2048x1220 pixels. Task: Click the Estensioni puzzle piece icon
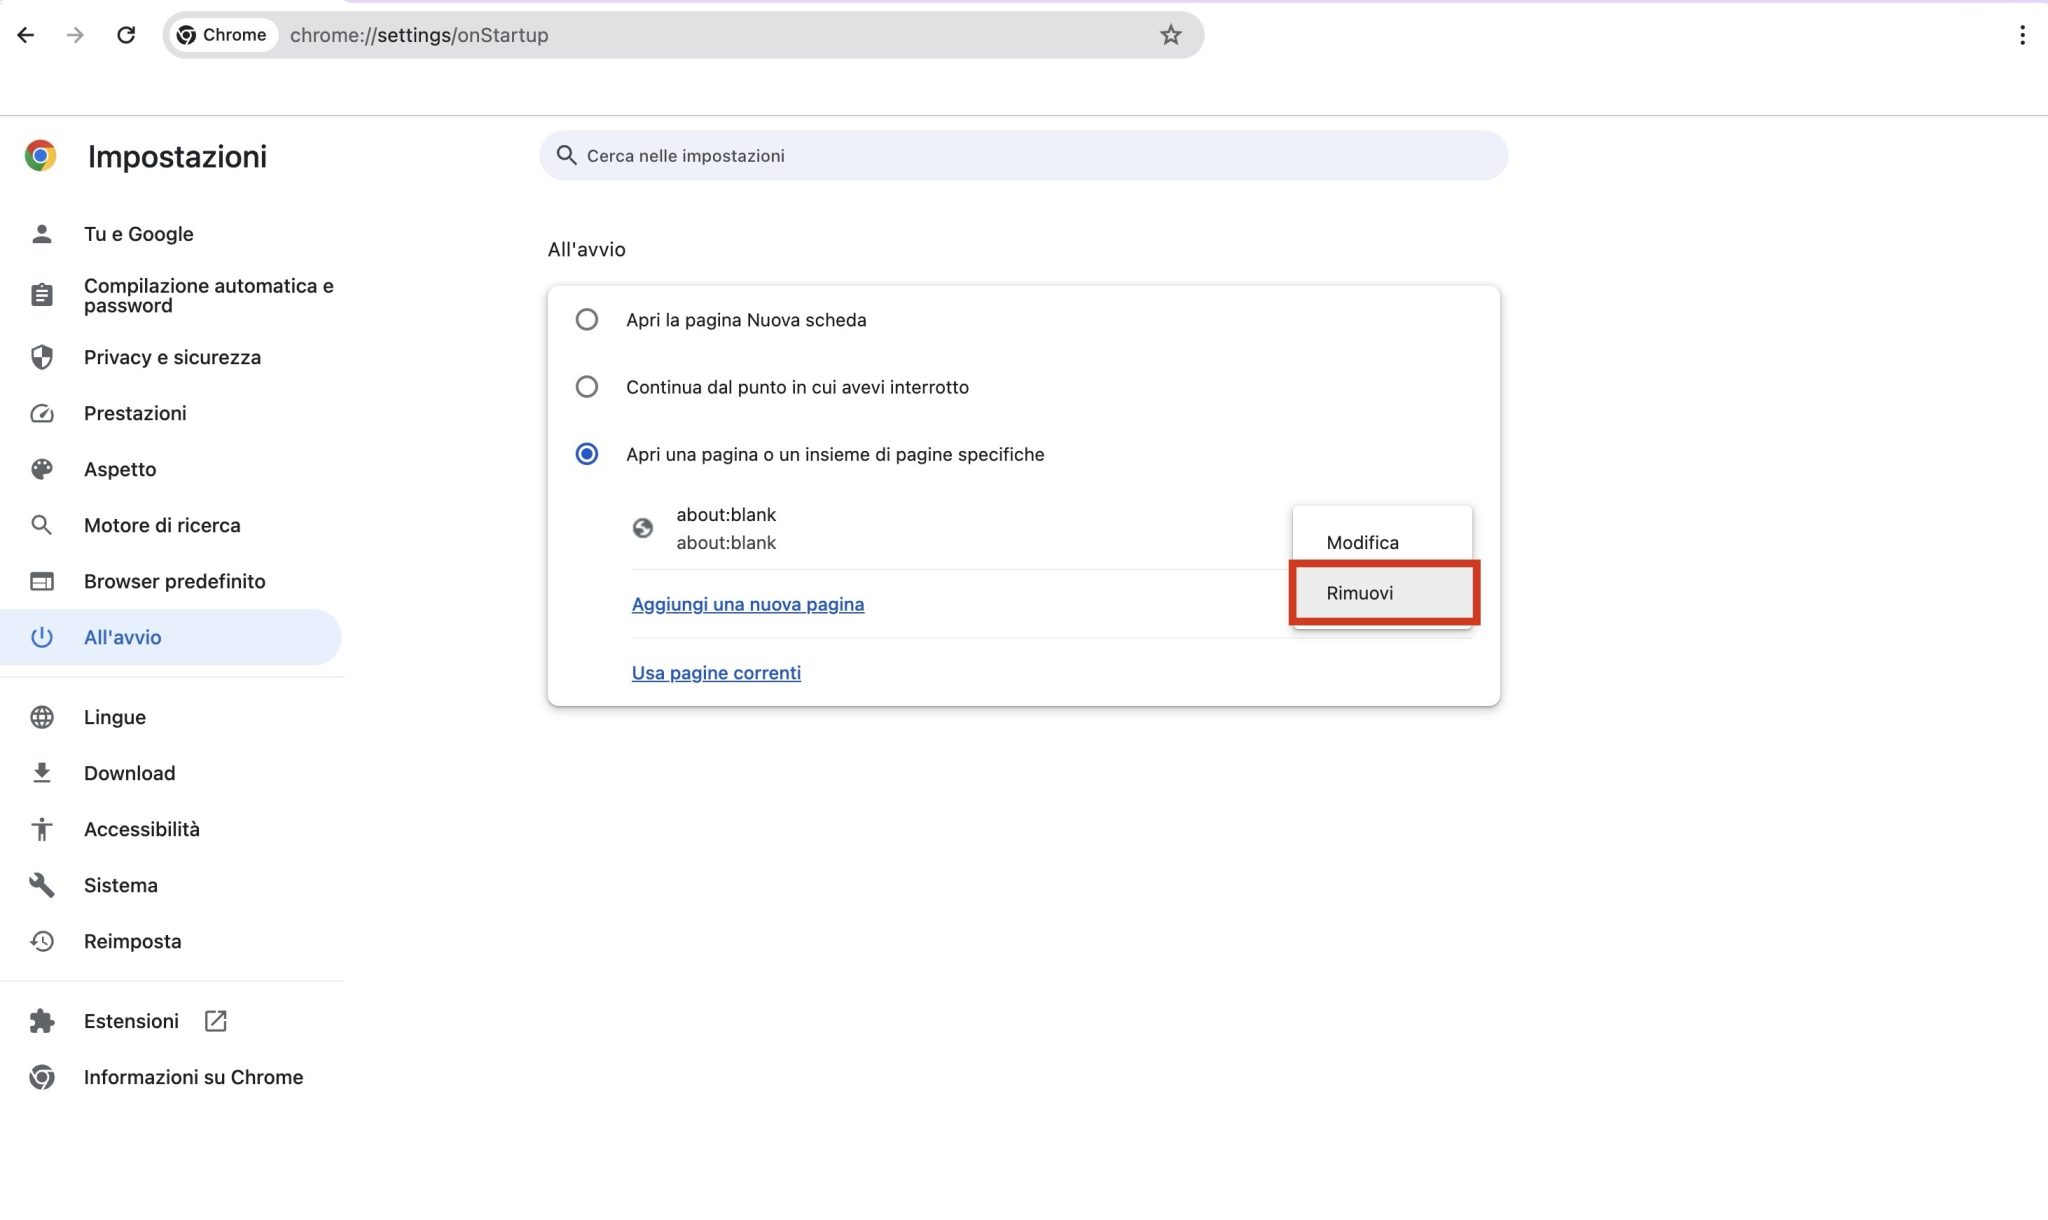click(41, 1021)
